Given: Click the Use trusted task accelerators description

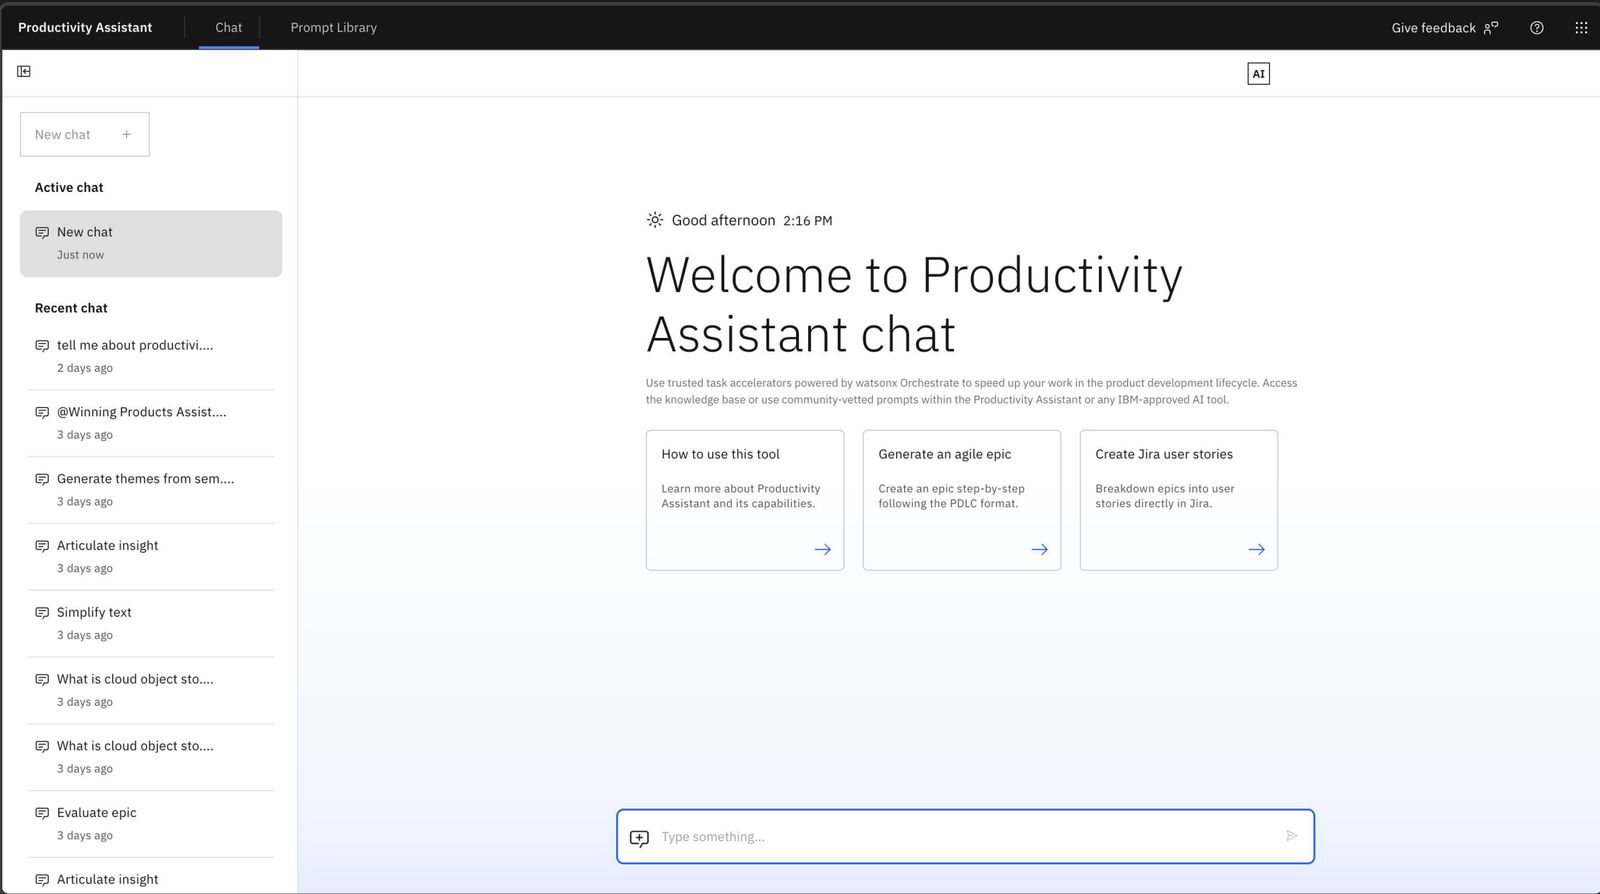Looking at the screenshot, I should [x=971, y=391].
